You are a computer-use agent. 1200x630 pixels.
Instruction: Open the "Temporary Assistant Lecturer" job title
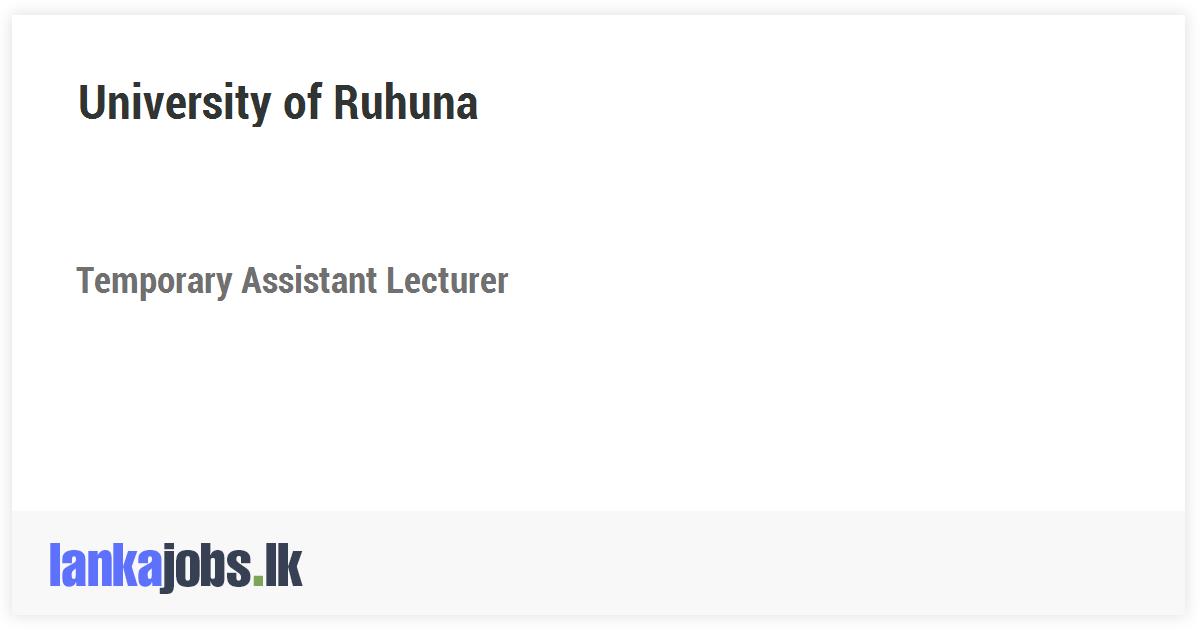(x=292, y=281)
